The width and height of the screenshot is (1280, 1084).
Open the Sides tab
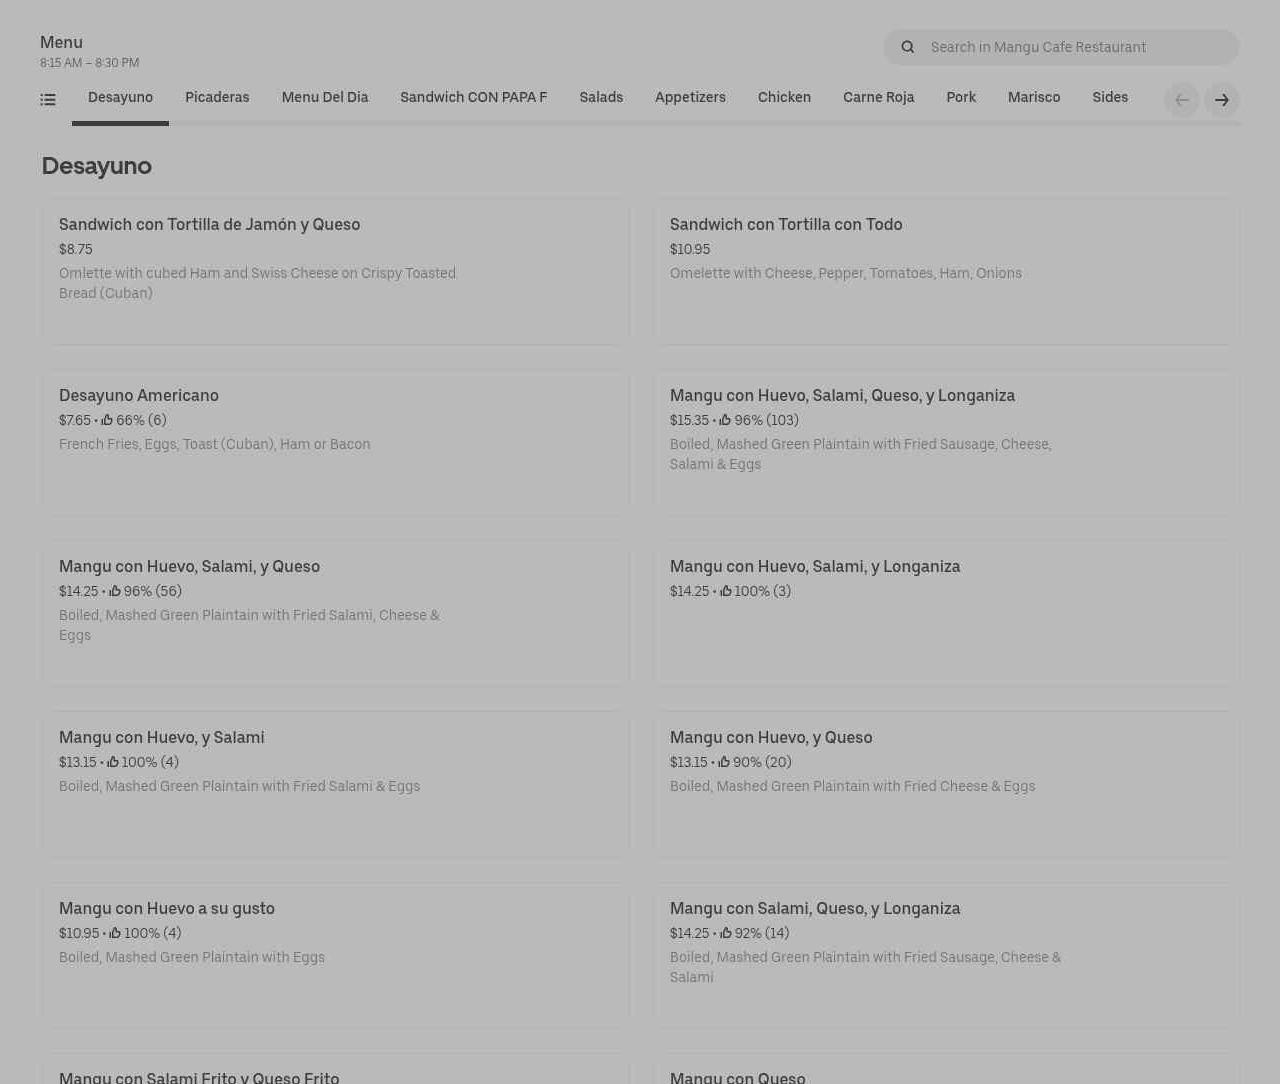(x=1110, y=98)
